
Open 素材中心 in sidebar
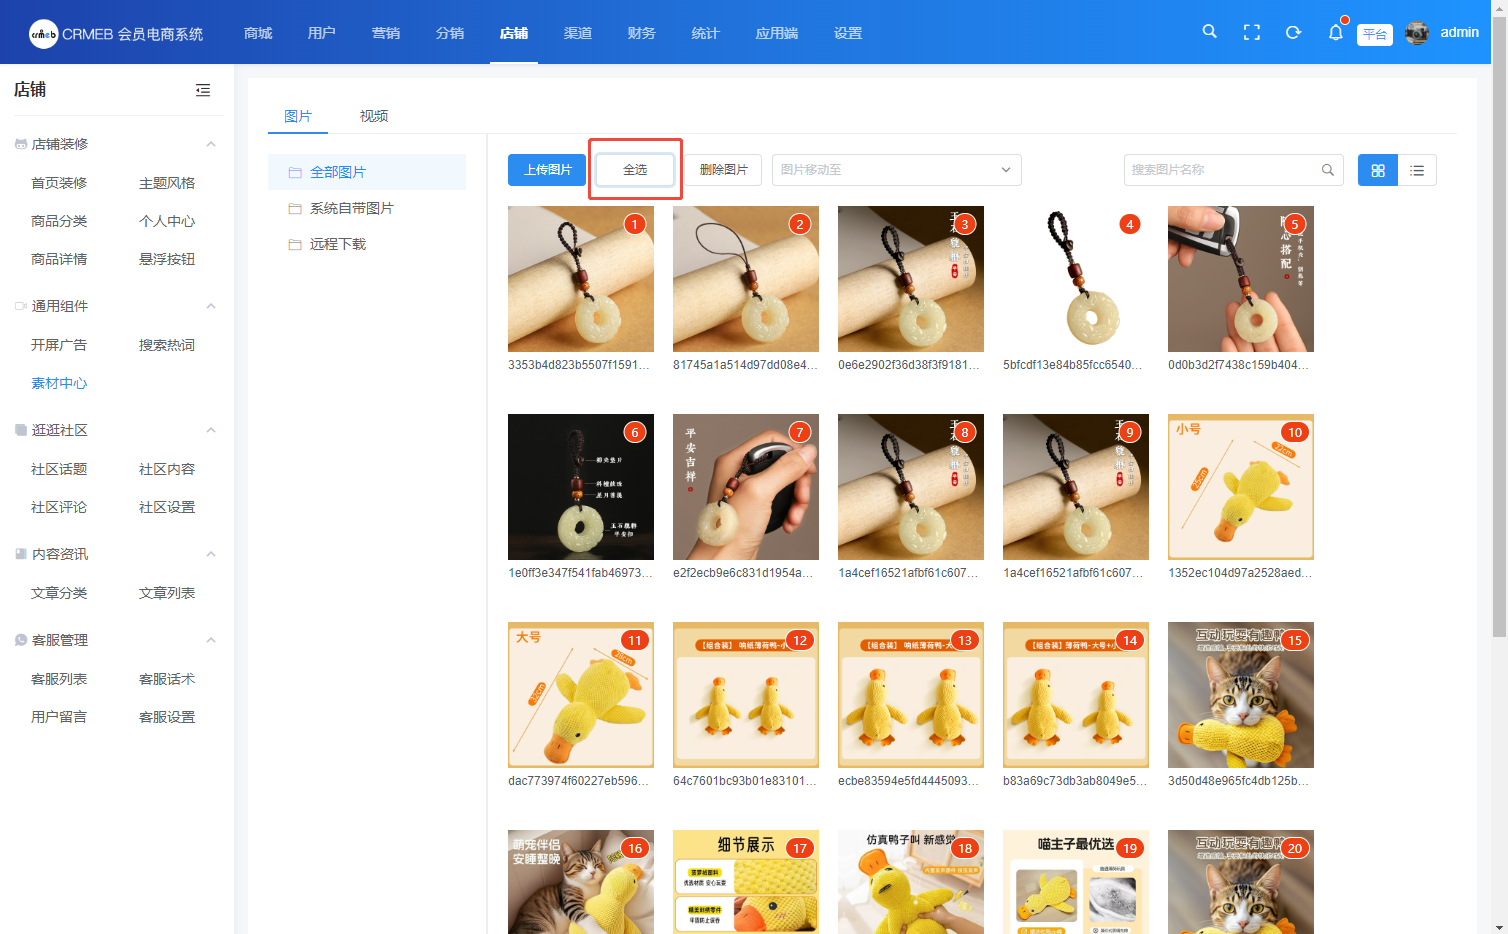59,383
